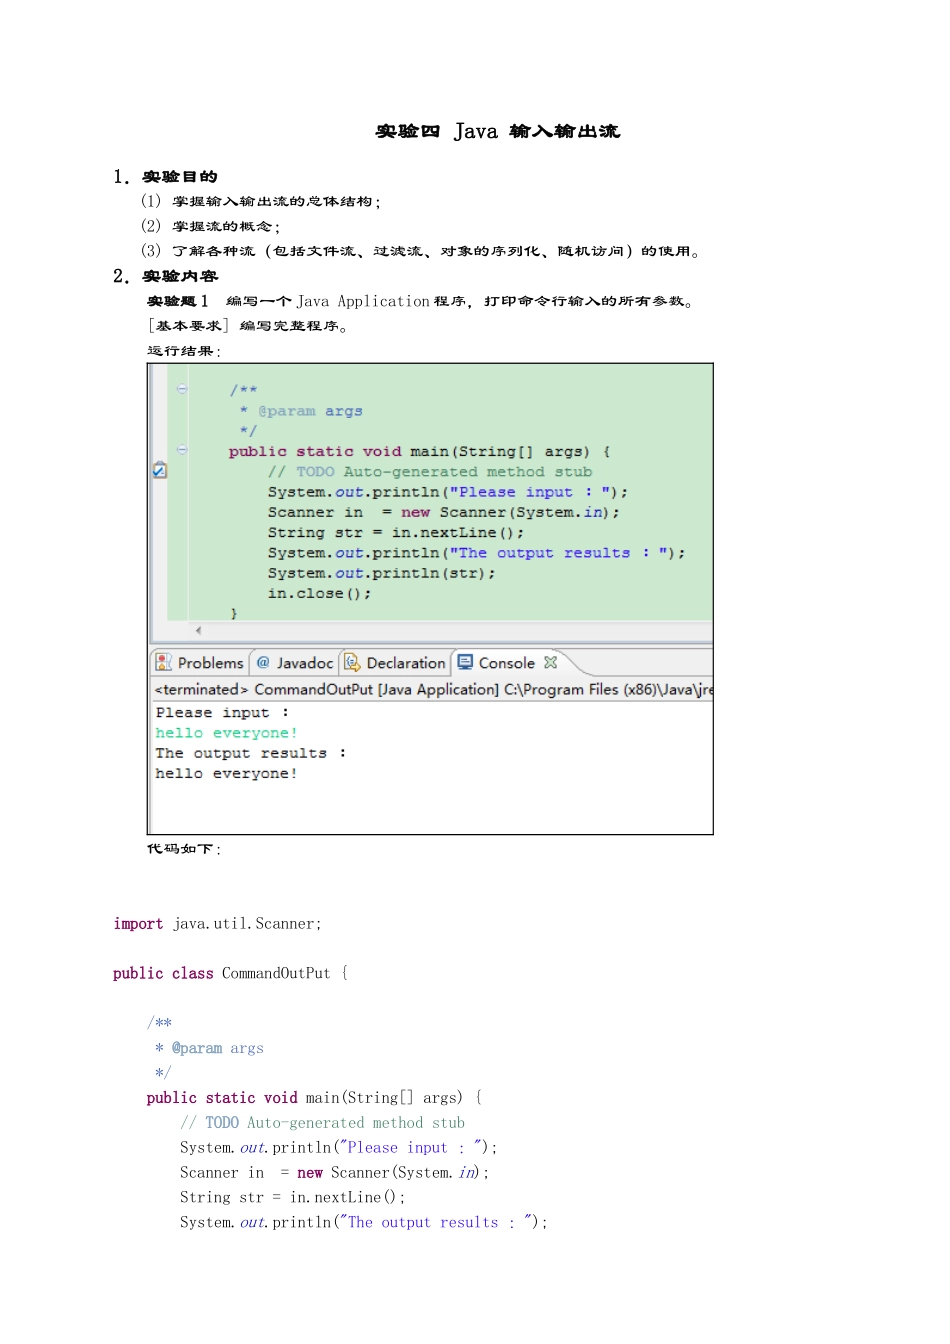Click console line 'Please input :'
The width and height of the screenshot is (950, 1344).
click(x=222, y=712)
